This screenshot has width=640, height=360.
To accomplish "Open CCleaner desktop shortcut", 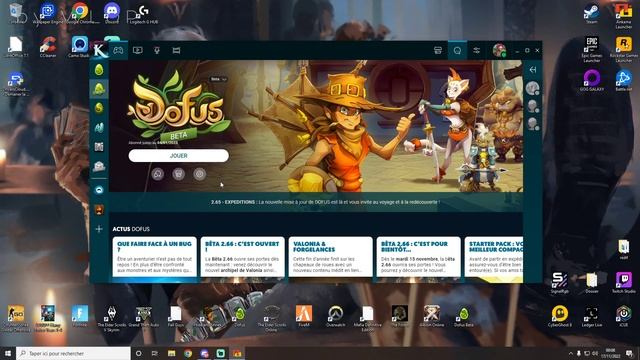I will pos(48,47).
